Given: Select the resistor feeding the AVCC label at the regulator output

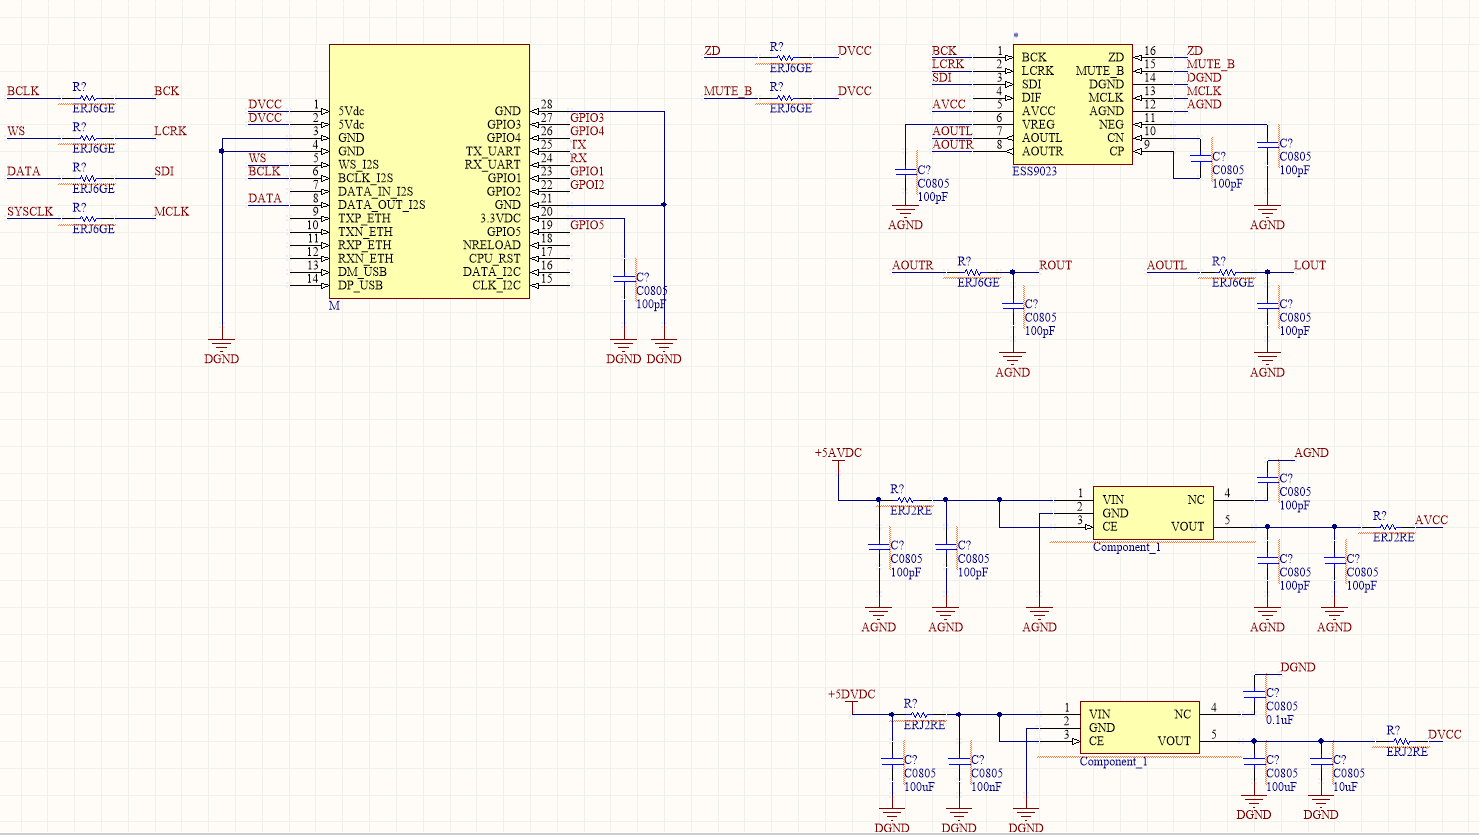Looking at the screenshot, I should coord(1388,527).
